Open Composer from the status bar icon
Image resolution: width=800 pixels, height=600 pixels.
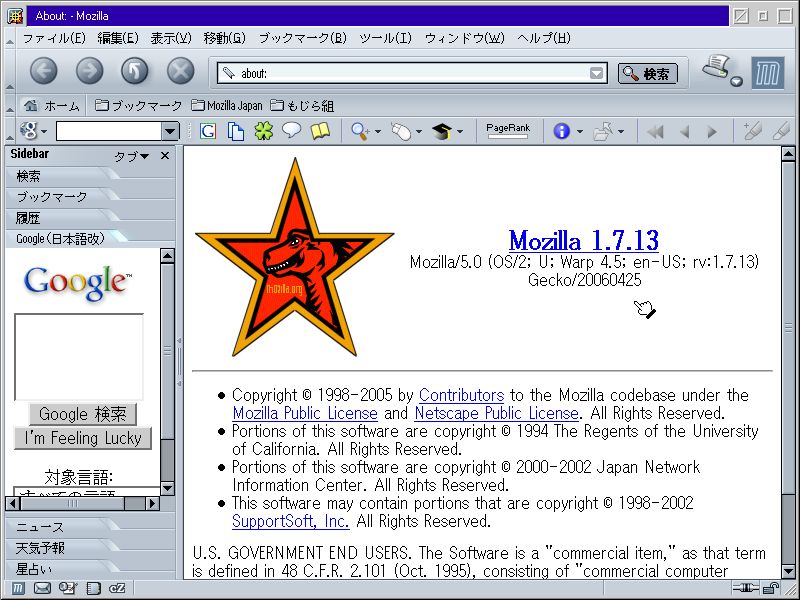pyautogui.click(x=68, y=588)
